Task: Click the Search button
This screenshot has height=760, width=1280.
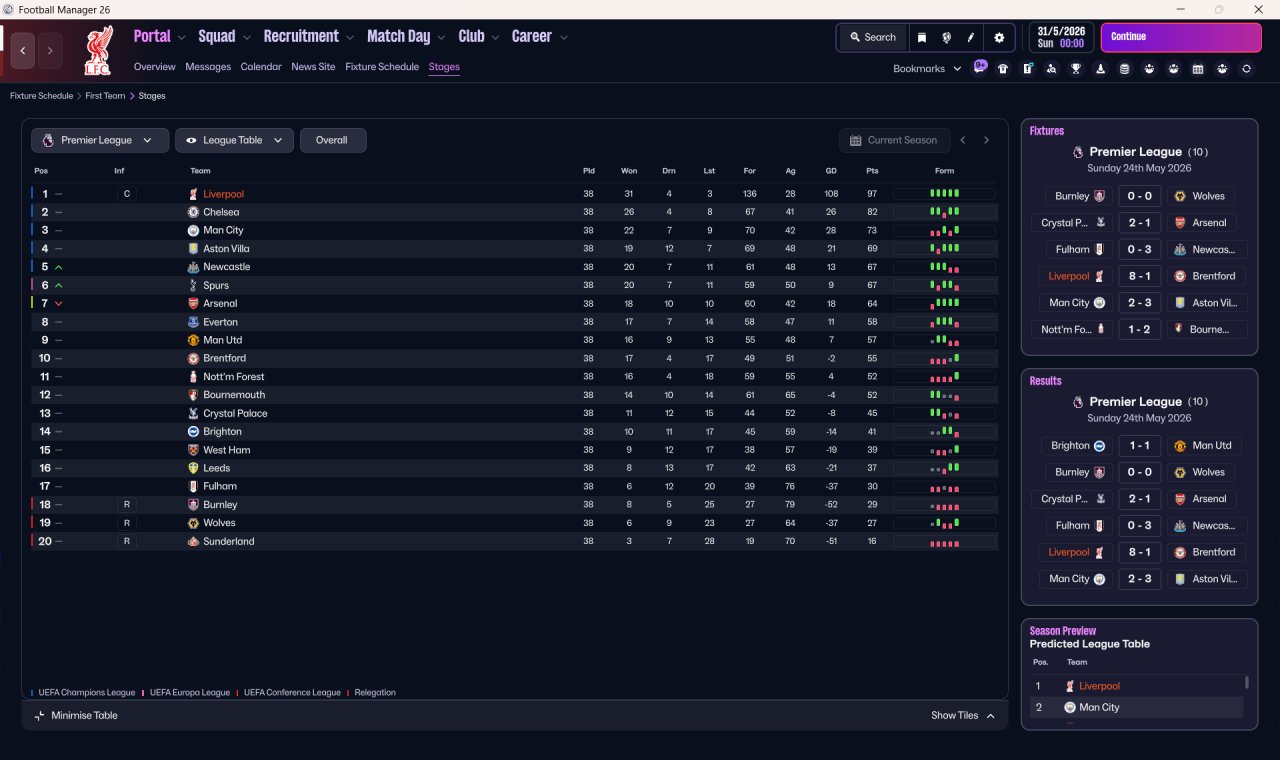Action: [873, 38]
